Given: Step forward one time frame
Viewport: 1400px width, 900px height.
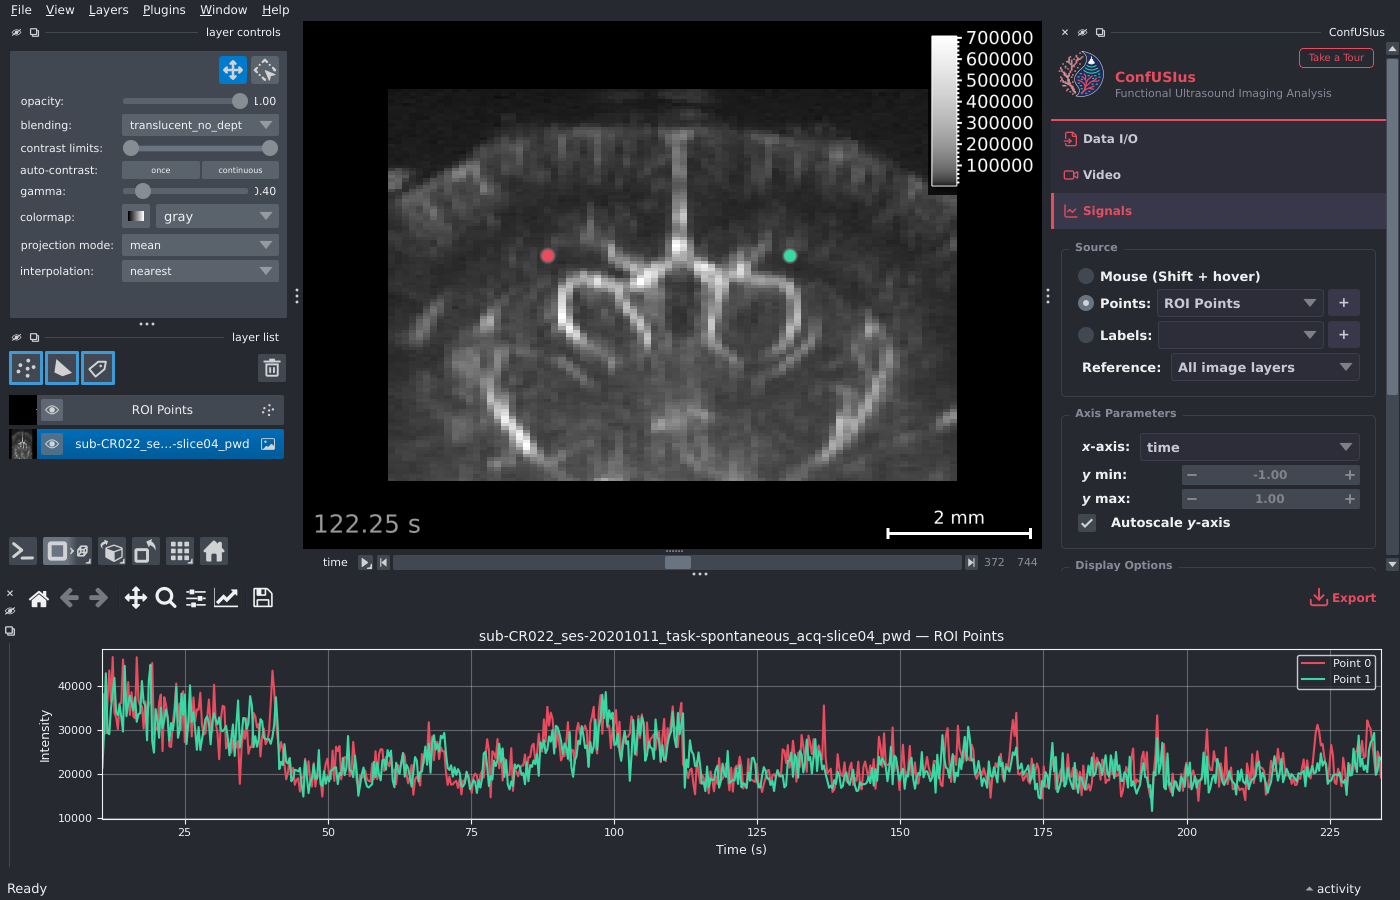Looking at the screenshot, I should (971, 563).
